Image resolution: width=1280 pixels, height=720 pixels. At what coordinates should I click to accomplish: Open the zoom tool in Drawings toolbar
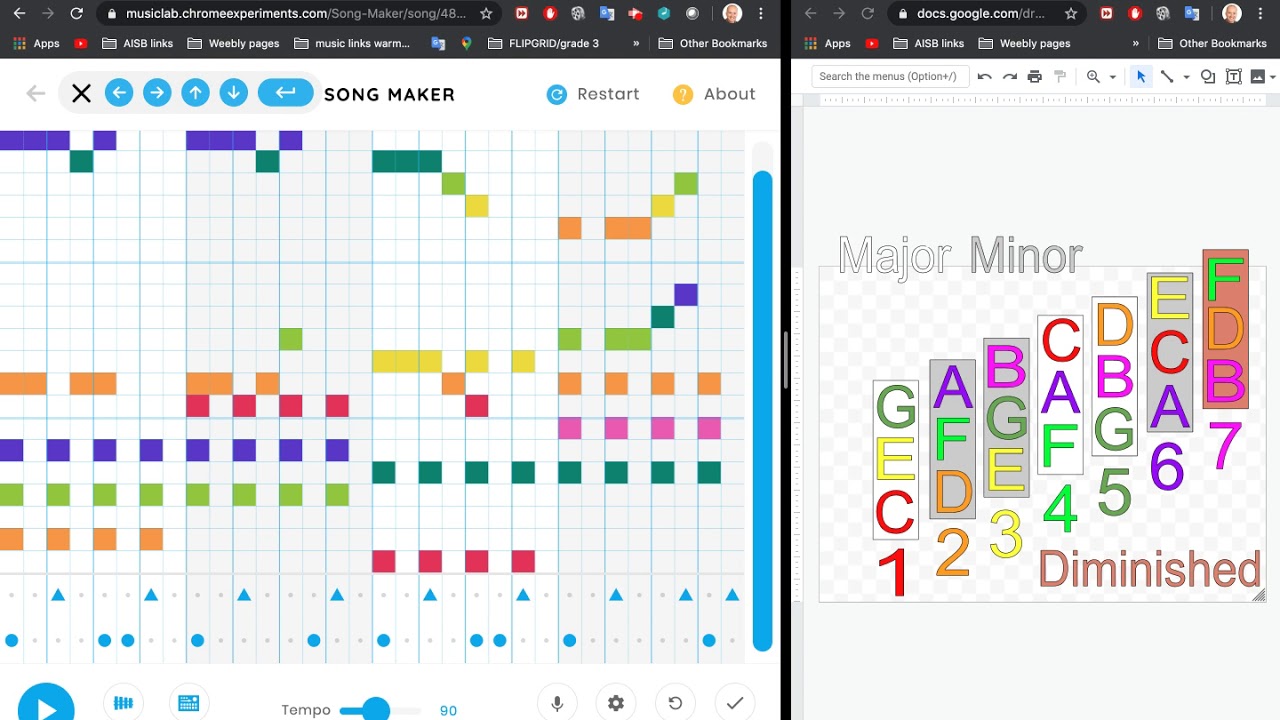click(1094, 76)
